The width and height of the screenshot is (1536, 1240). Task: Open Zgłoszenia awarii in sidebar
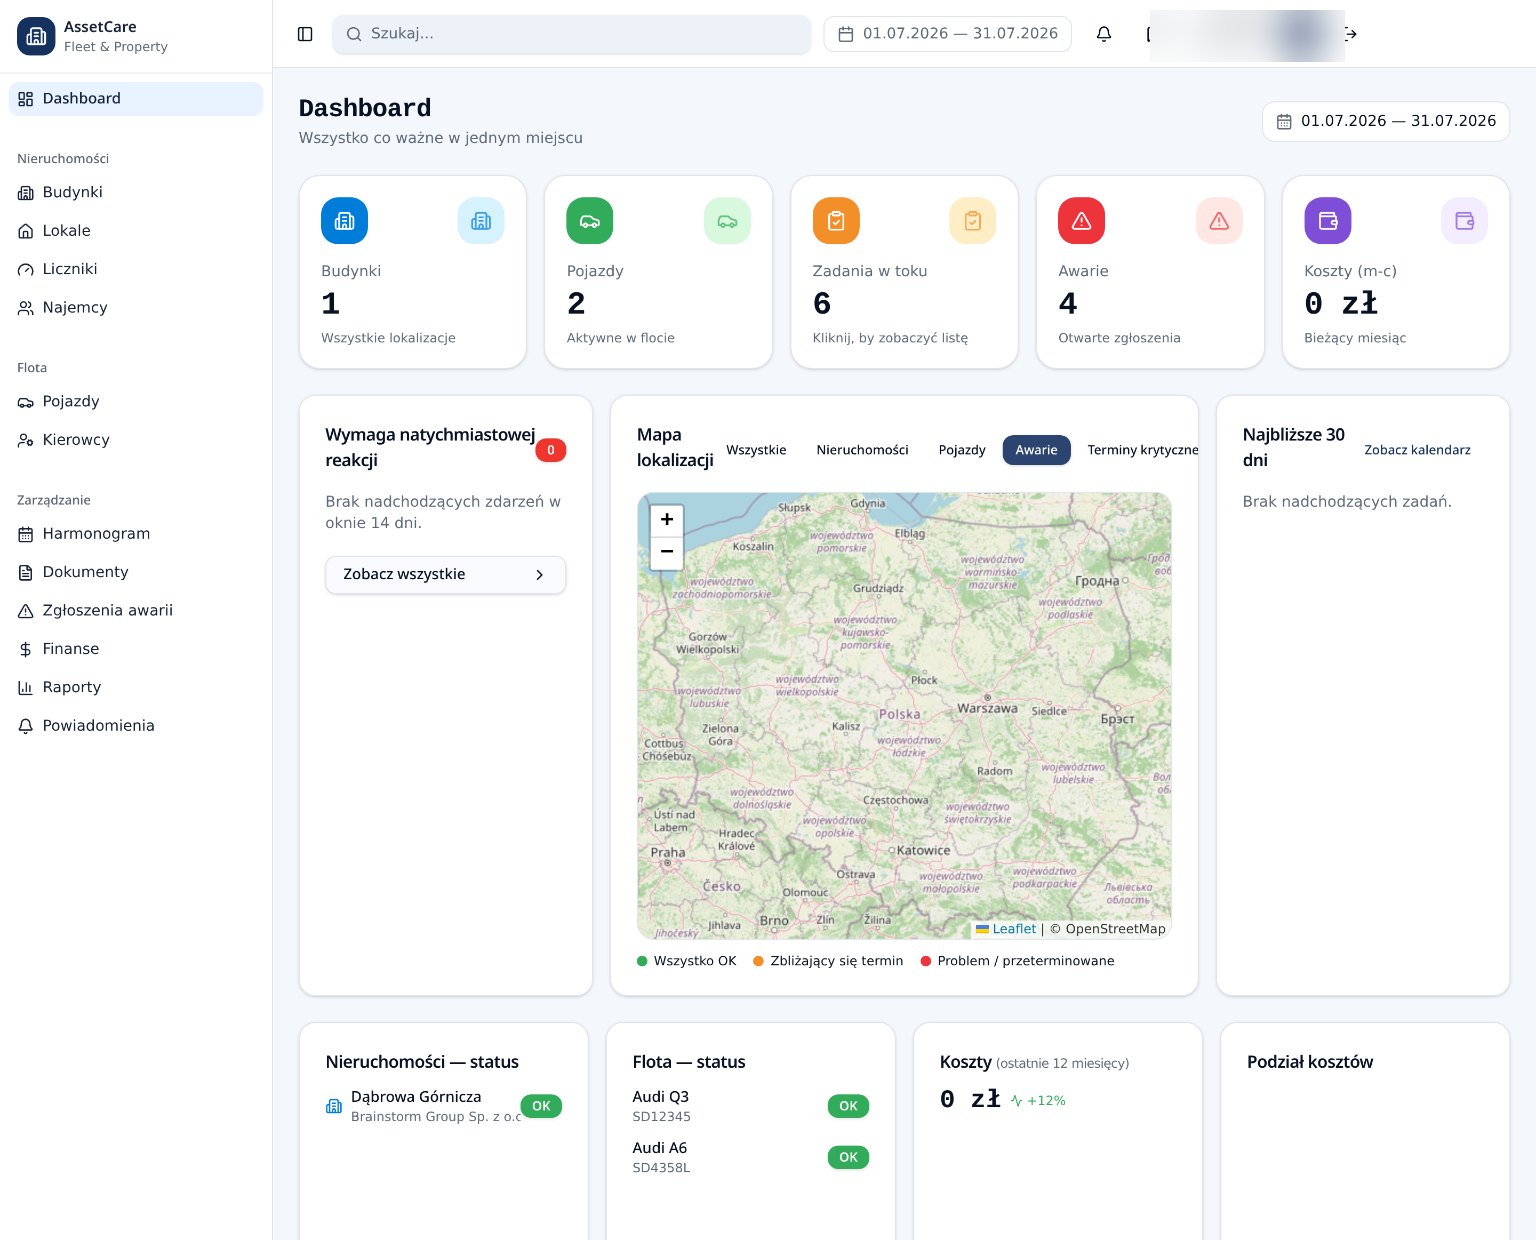[136, 611]
